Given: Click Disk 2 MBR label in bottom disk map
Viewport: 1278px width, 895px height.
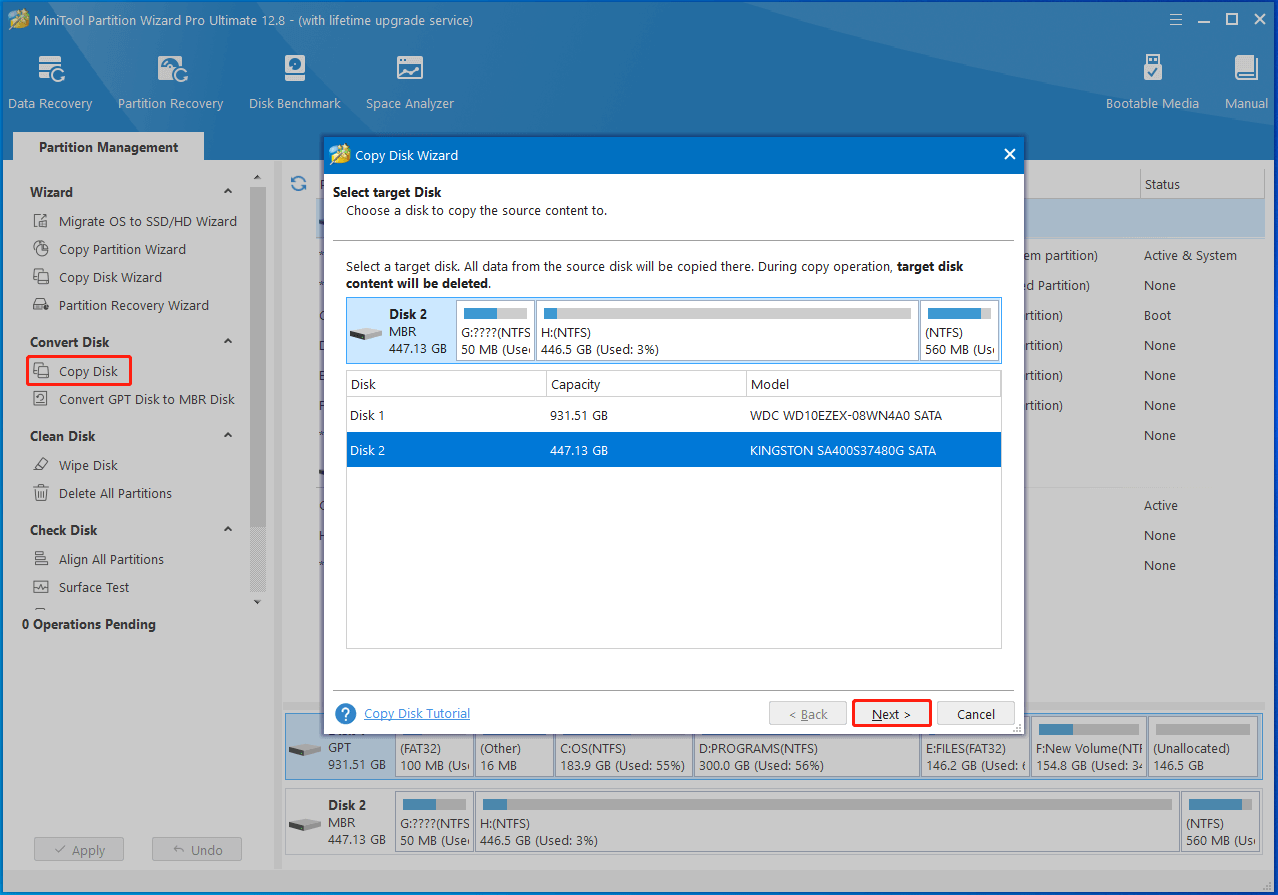Looking at the screenshot, I should (x=339, y=822).
